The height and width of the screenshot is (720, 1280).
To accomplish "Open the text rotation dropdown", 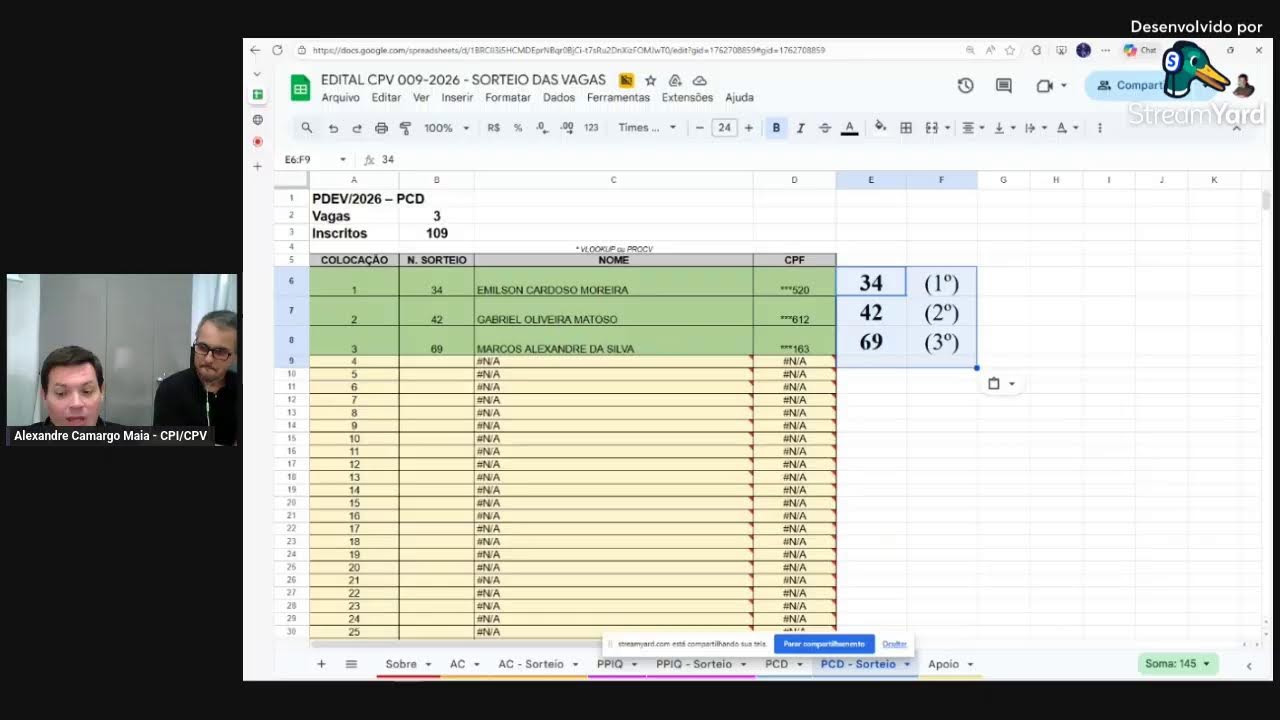I will pyautogui.click(x=1067, y=128).
